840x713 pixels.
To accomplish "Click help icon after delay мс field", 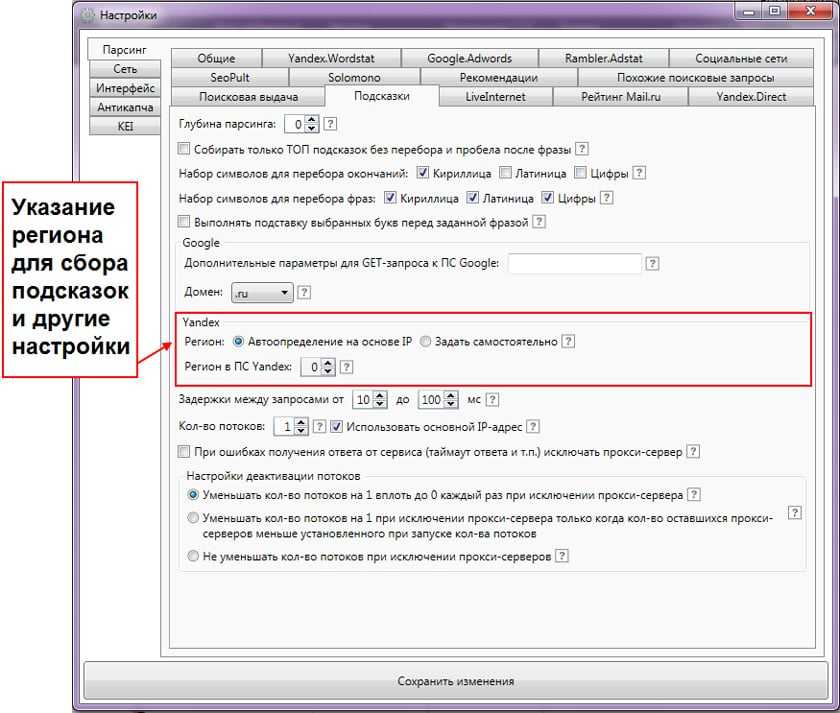I will pos(492,400).
